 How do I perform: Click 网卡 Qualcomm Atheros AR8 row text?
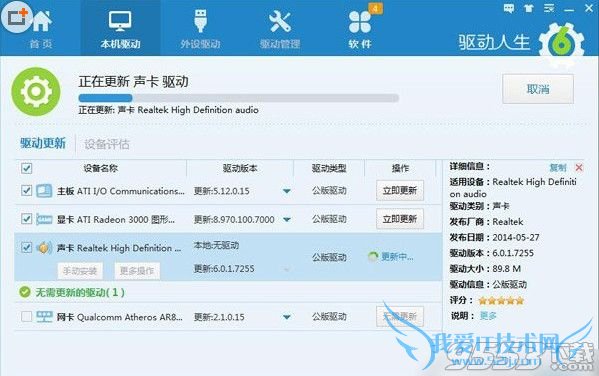pos(120,317)
